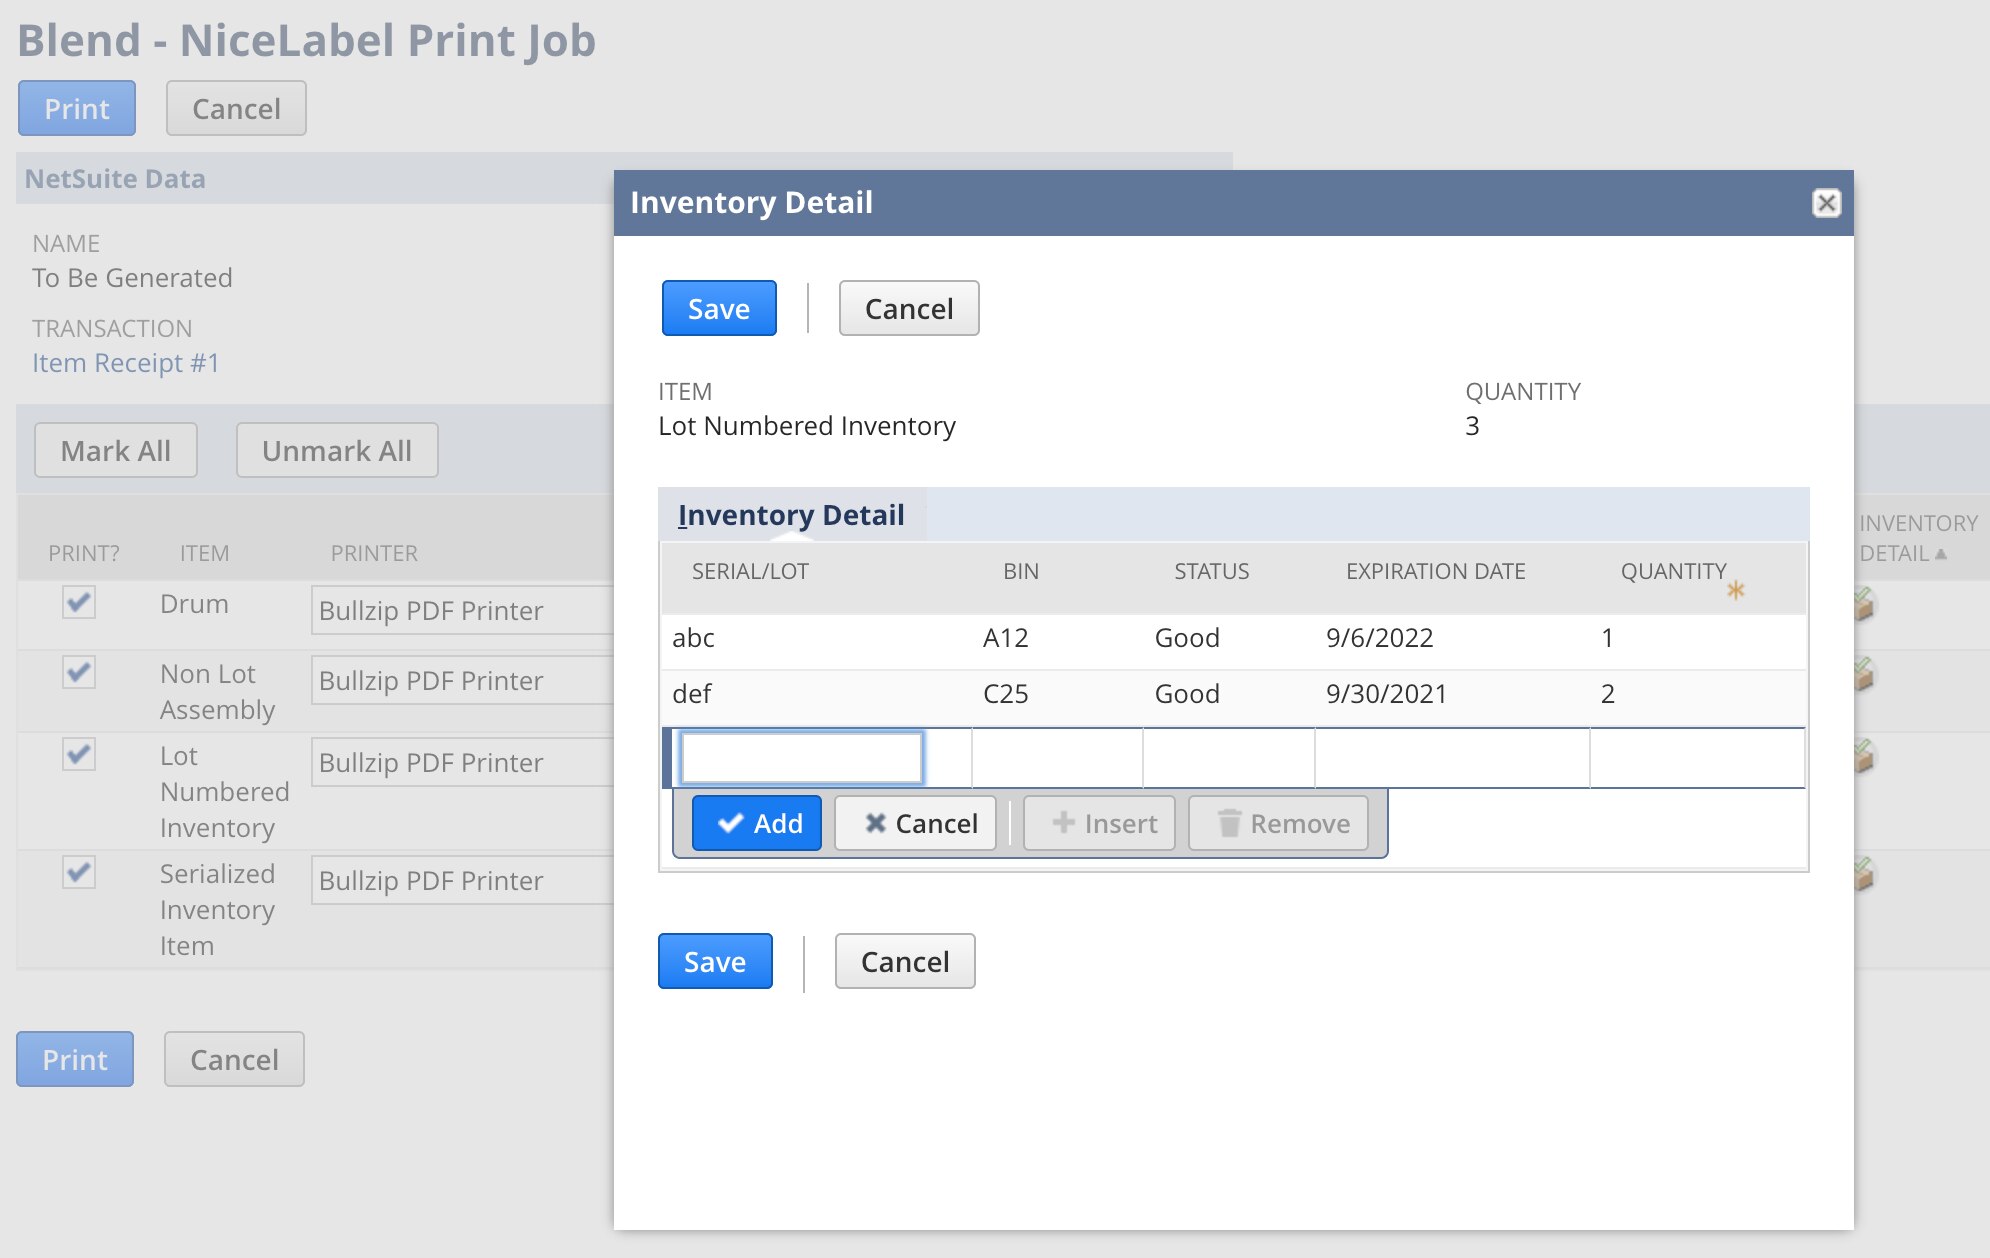Sort by the Inventory Detail column header arrow
This screenshot has height=1258, width=1990.
[x=1941, y=553]
